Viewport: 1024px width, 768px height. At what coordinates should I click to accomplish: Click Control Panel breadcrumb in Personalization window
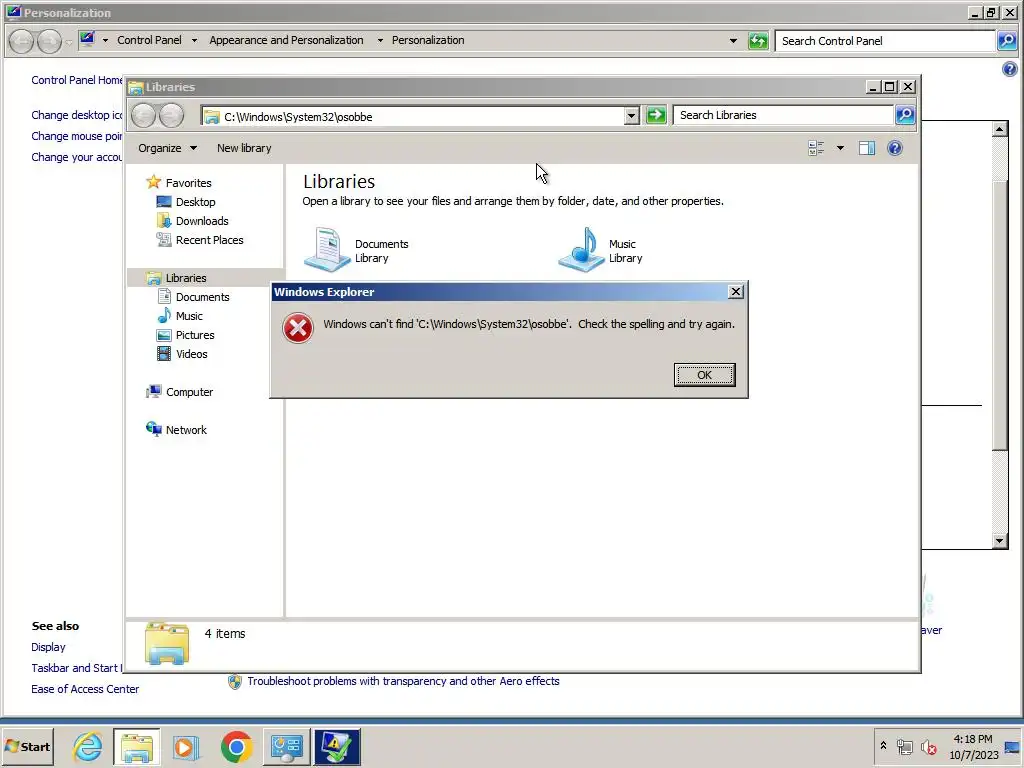click(x=149, y=40)
